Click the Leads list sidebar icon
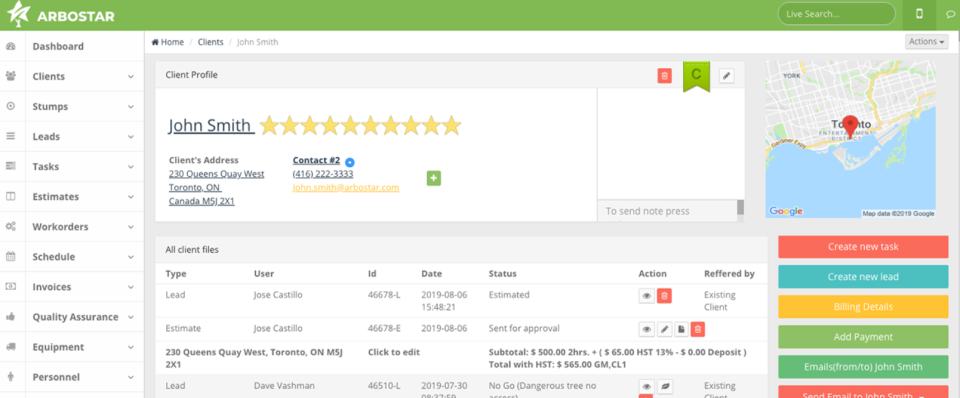Viewport: 960px width, 398px height. (x=10, y=137)
